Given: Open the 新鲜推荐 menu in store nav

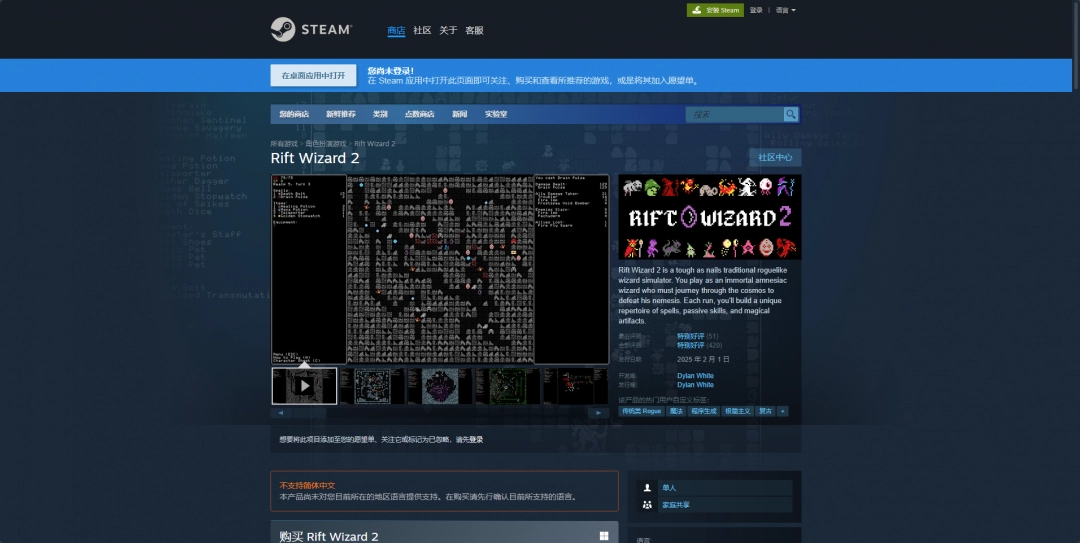Looking at the screenshot, I should point(340,115).
